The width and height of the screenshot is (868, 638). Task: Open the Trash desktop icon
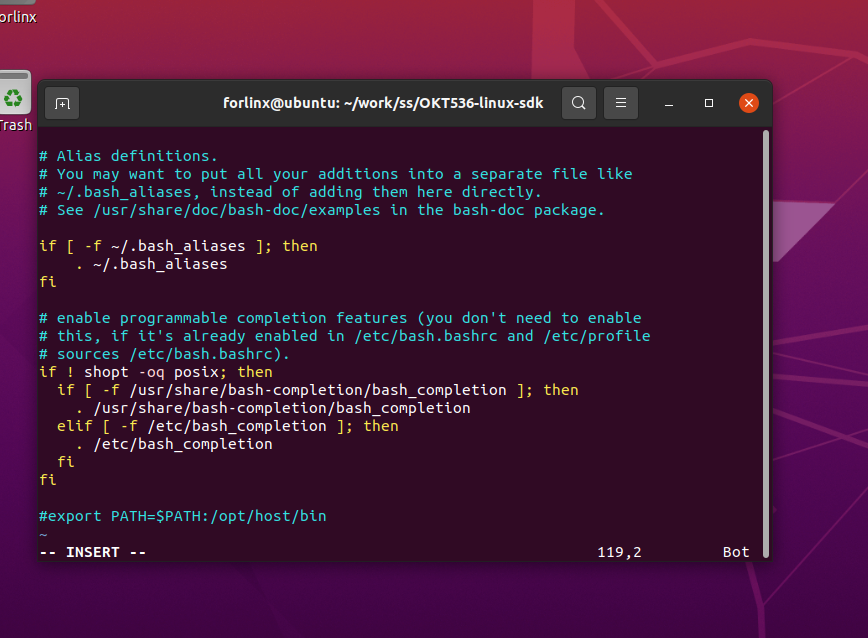coord(15,102)
